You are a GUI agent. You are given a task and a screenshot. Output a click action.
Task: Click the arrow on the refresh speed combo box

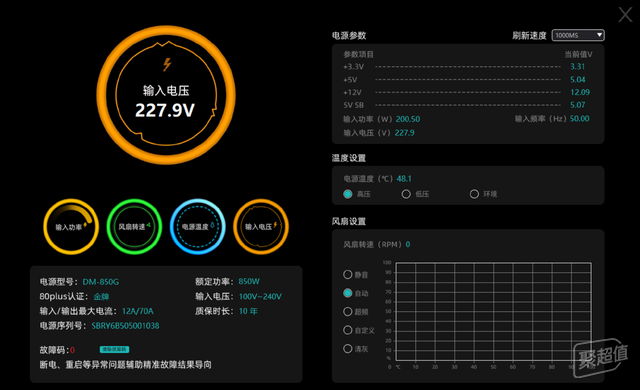click(x=599, y=35)
